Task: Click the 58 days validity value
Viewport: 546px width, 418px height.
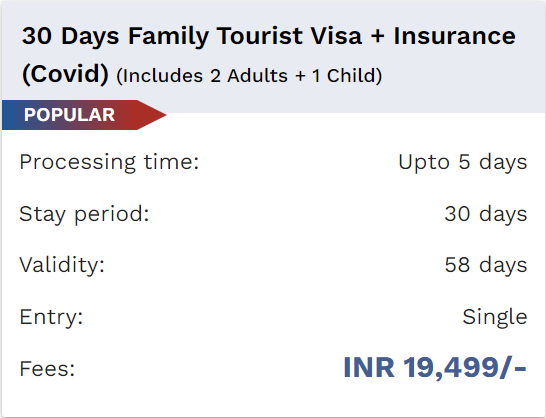Action: tap(486, 265)
